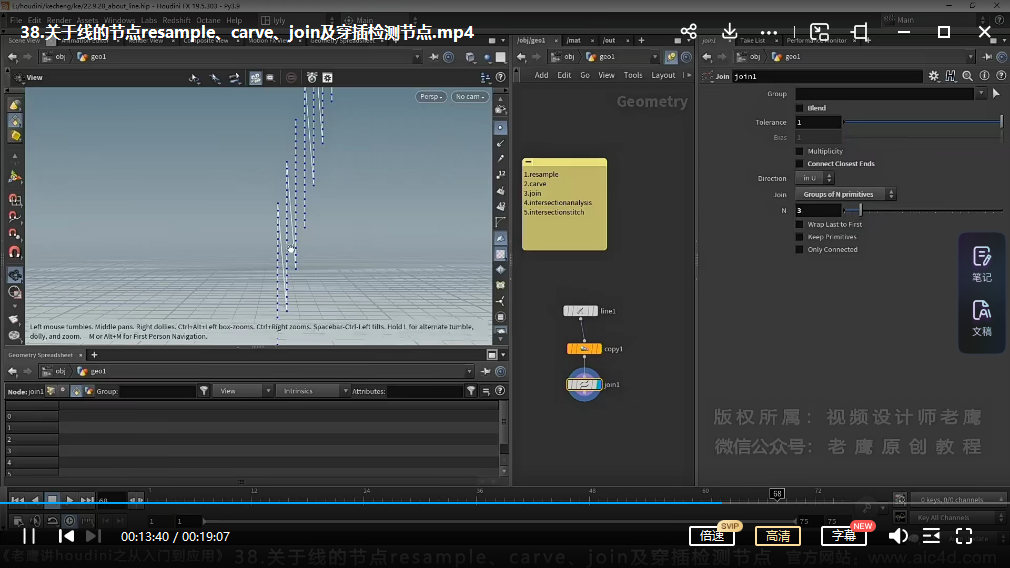Open spreadsheet View dropdown
Viewport: 1010px width, 568px height.
point(242,391)
